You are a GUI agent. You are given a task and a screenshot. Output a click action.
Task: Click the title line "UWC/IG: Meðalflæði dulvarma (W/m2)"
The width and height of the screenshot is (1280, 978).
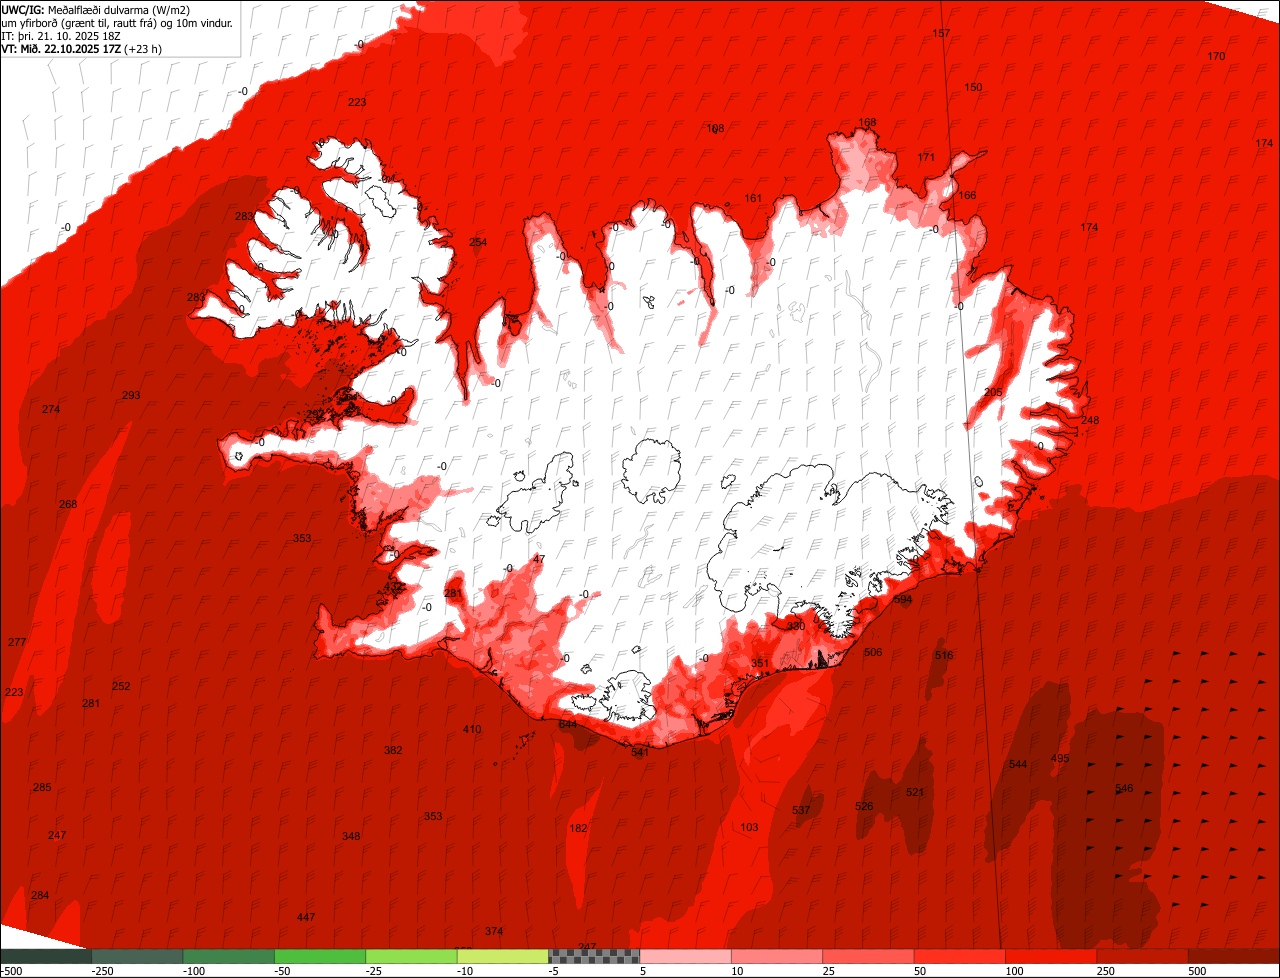(96, 9)
